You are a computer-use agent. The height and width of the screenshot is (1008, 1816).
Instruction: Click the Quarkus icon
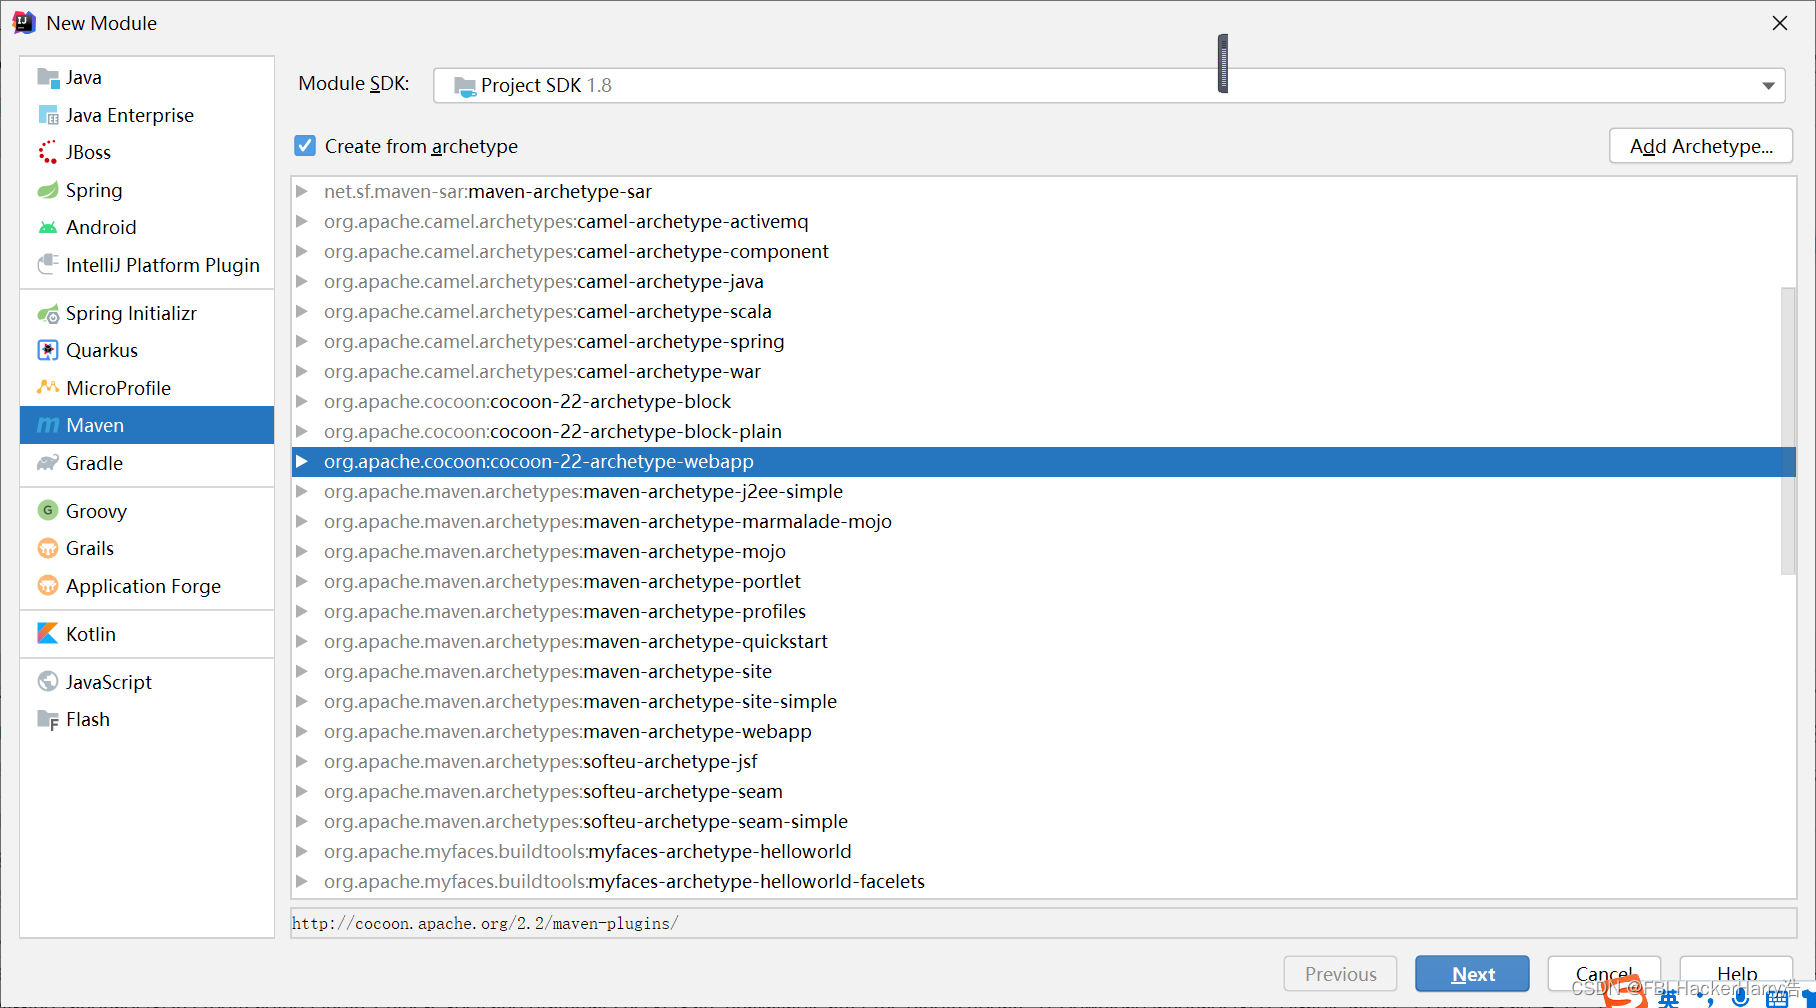coord(48,350)
